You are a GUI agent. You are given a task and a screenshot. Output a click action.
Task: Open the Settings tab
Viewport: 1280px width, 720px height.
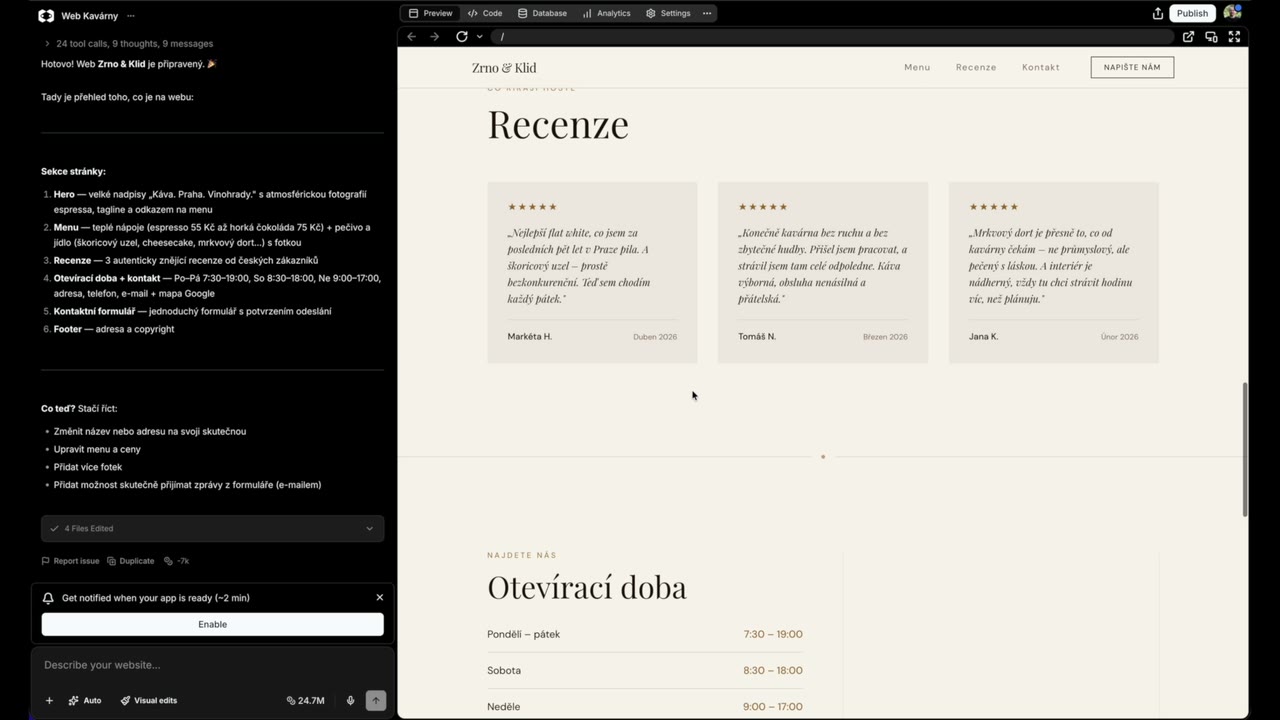[x=668, y=13]
